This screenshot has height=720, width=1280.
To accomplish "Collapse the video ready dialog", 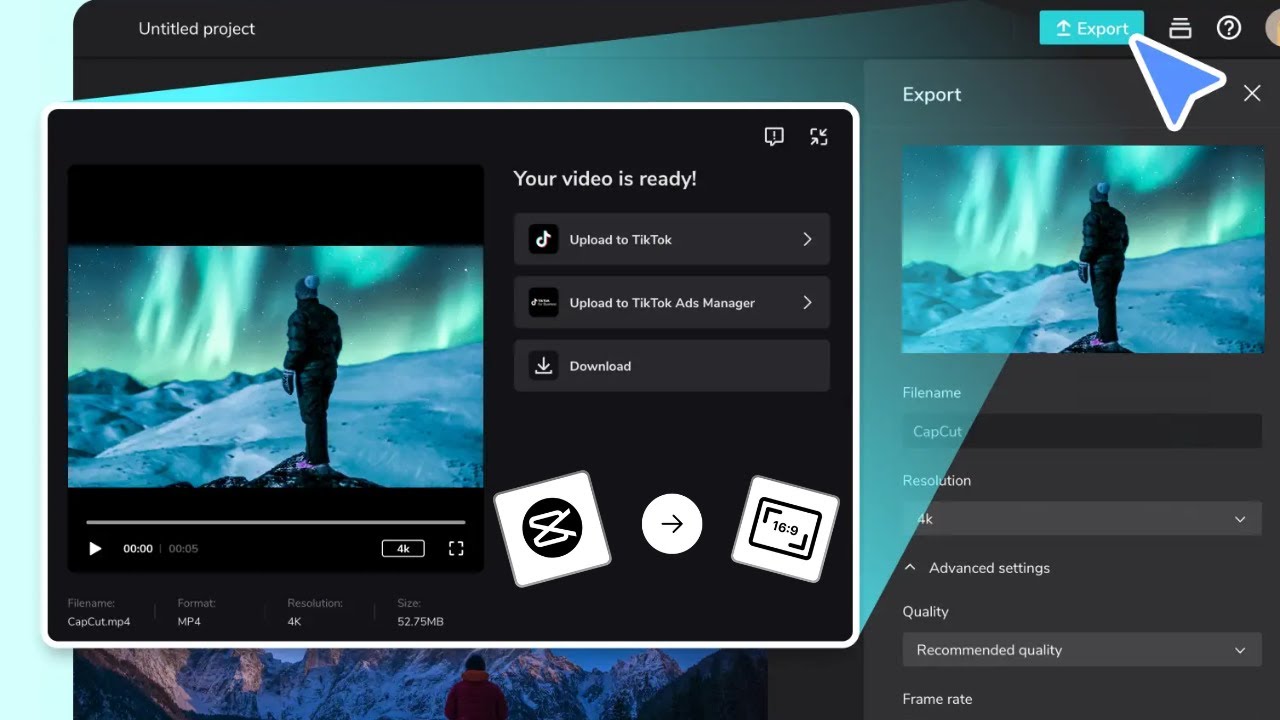I will point(819,137).
